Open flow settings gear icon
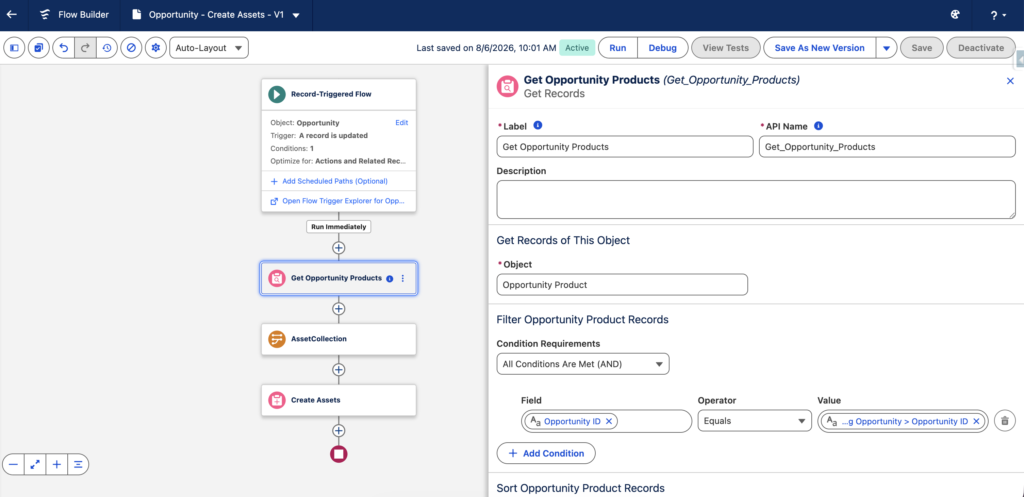The height and width of the screenshot is (497, 1024). (x=155, y=48)
